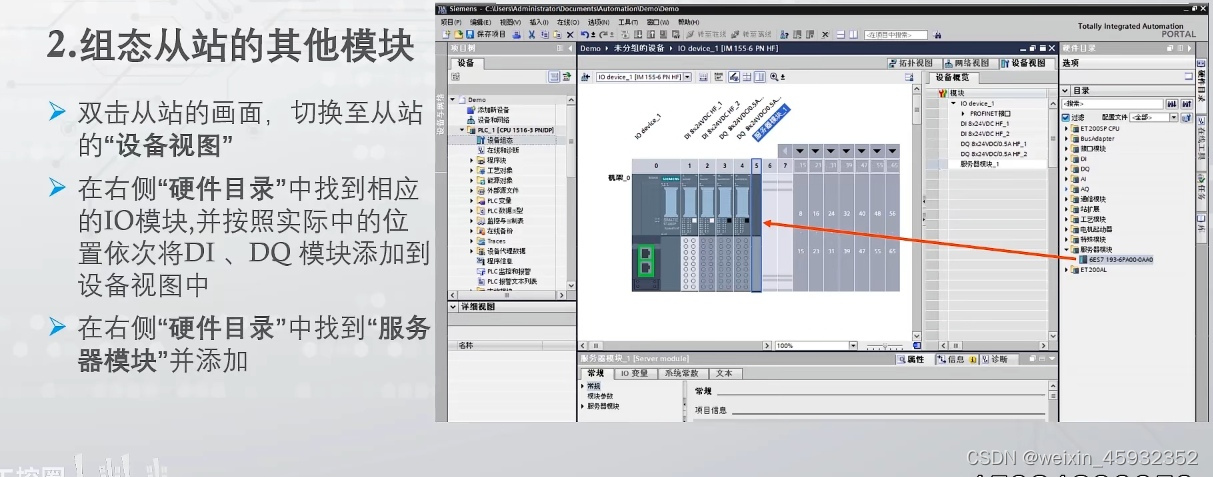Expand the DQ catalog folder

click(1066, 169)
